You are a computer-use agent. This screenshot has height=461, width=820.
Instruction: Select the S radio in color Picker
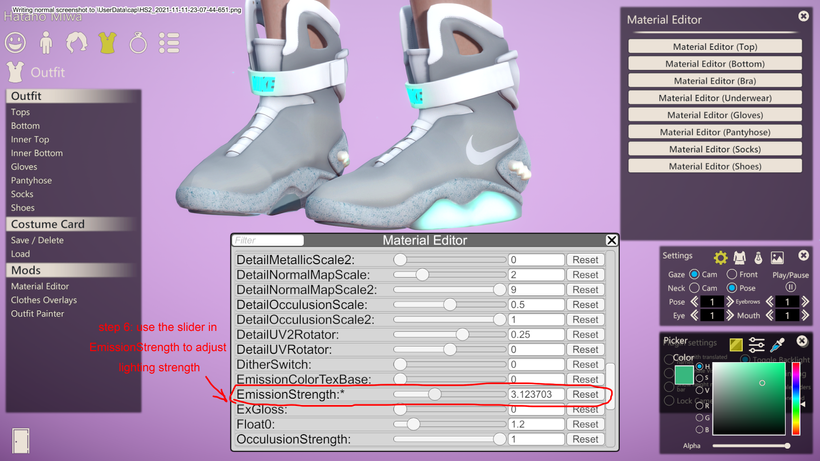tap(700, 377)
